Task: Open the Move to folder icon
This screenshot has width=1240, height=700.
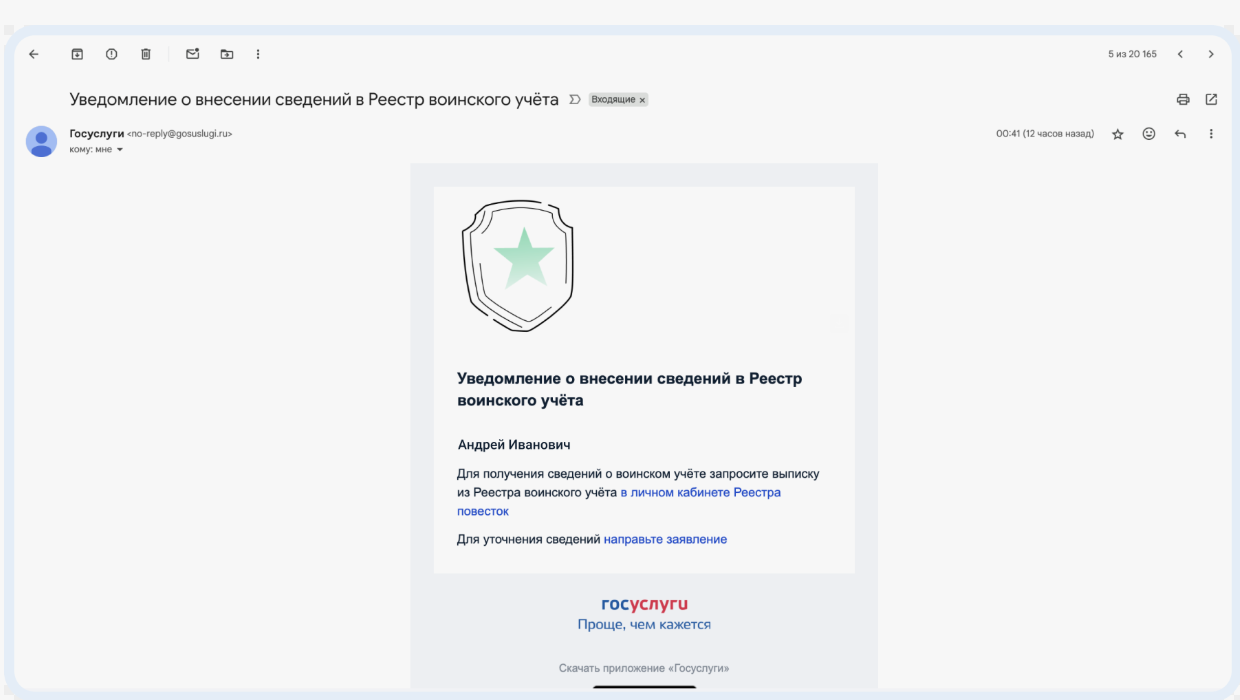Action: pos(227,54)
